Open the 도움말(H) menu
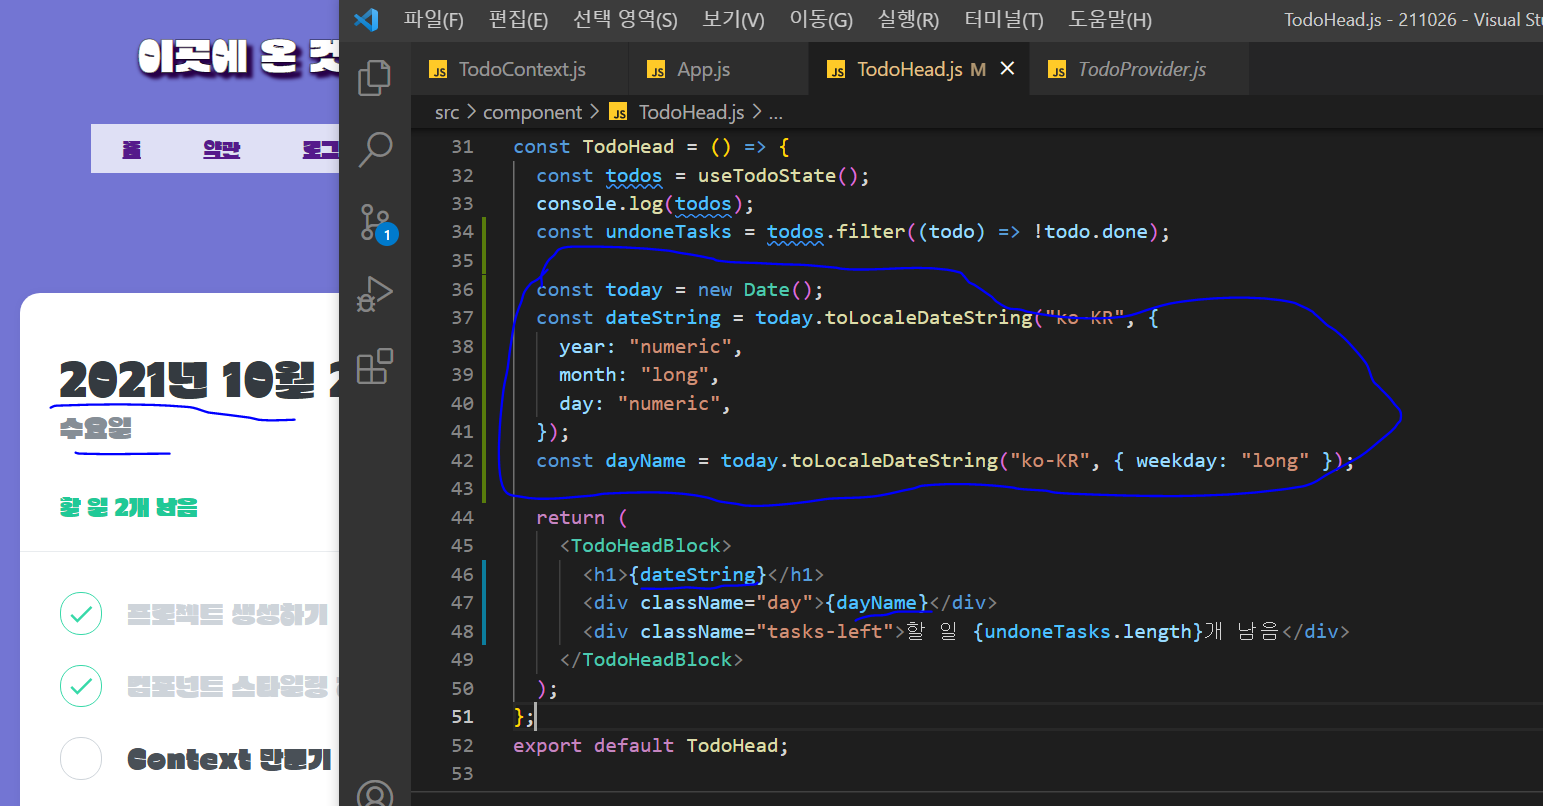Image resolution: width=1543 pixels, height=806 pixels. (1110, 19)
